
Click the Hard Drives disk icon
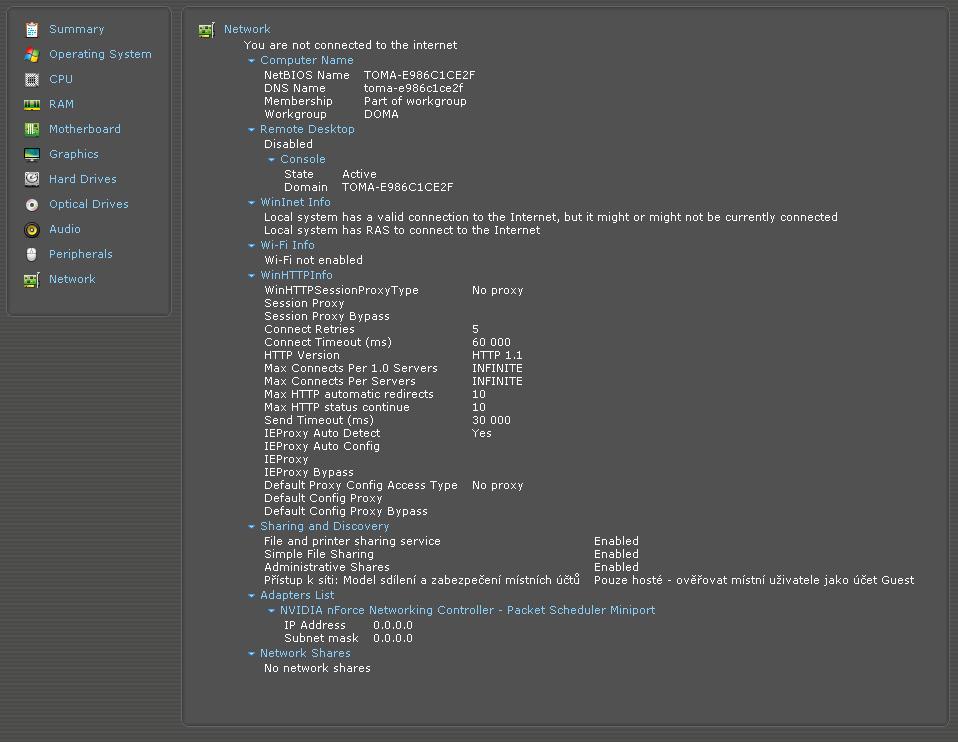32,180
